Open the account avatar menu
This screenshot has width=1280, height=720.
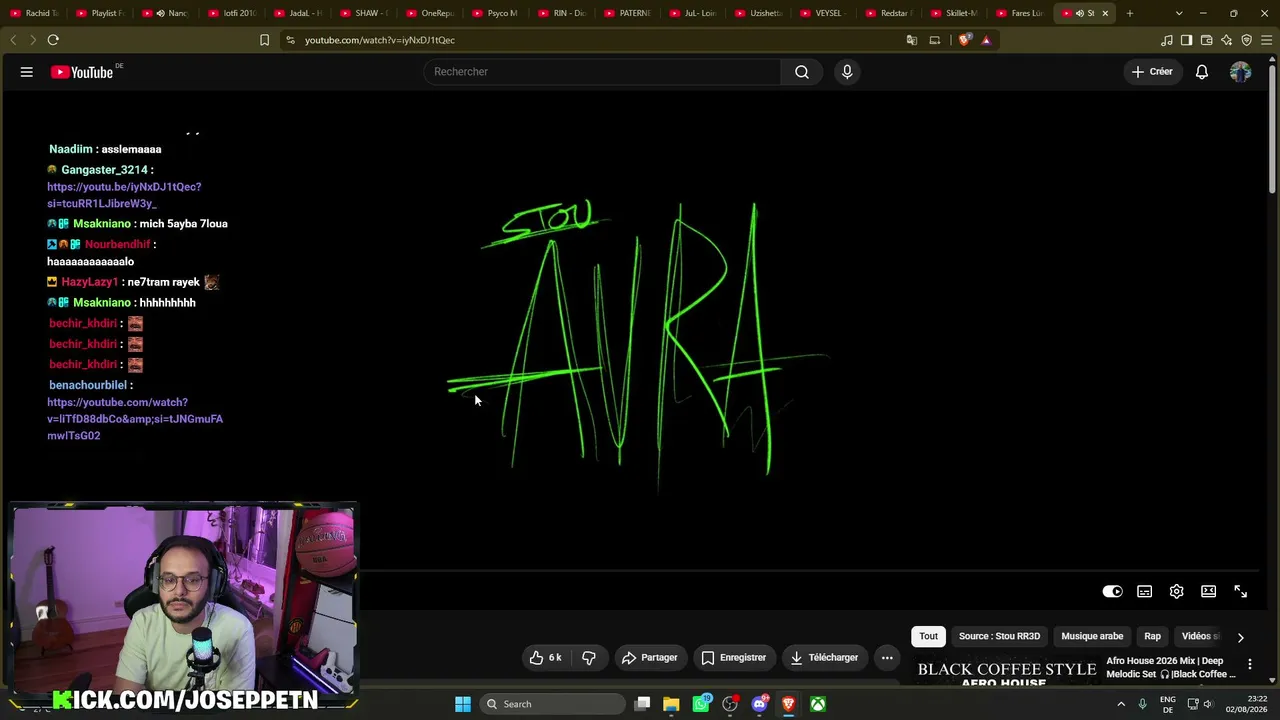point(1240,72)
